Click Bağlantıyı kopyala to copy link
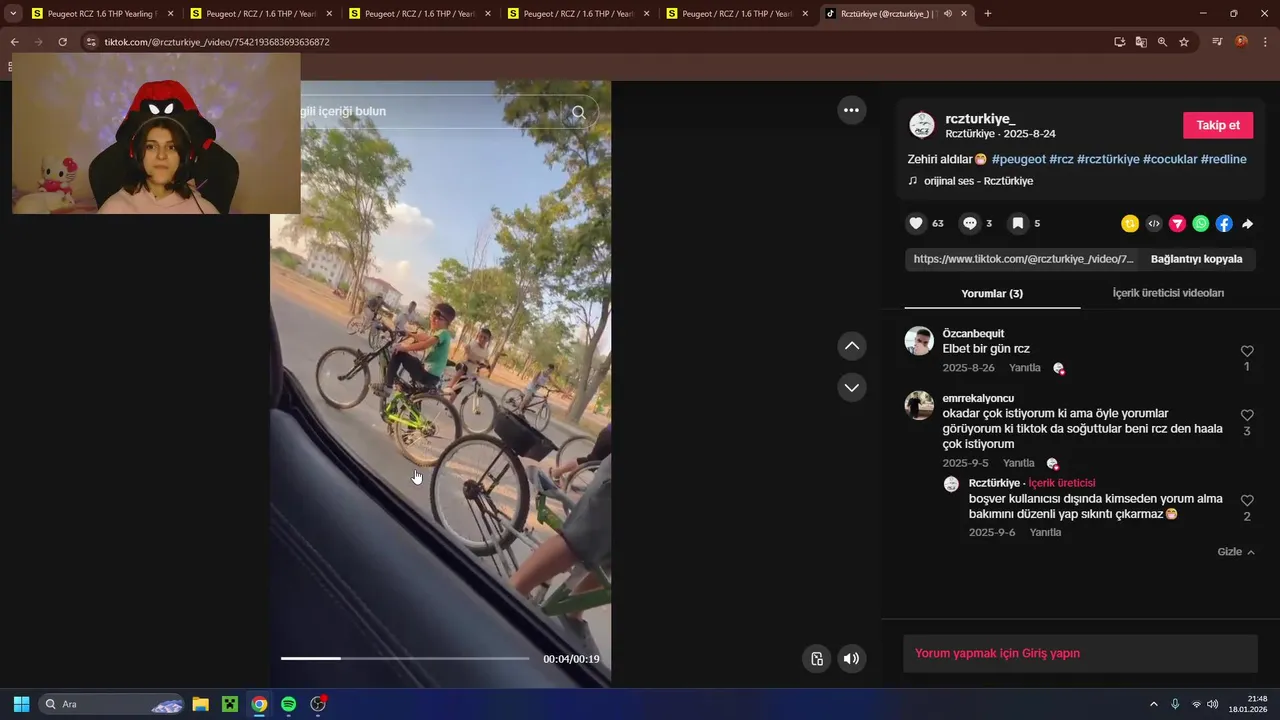1280x720 pixels. [1196, 259]
